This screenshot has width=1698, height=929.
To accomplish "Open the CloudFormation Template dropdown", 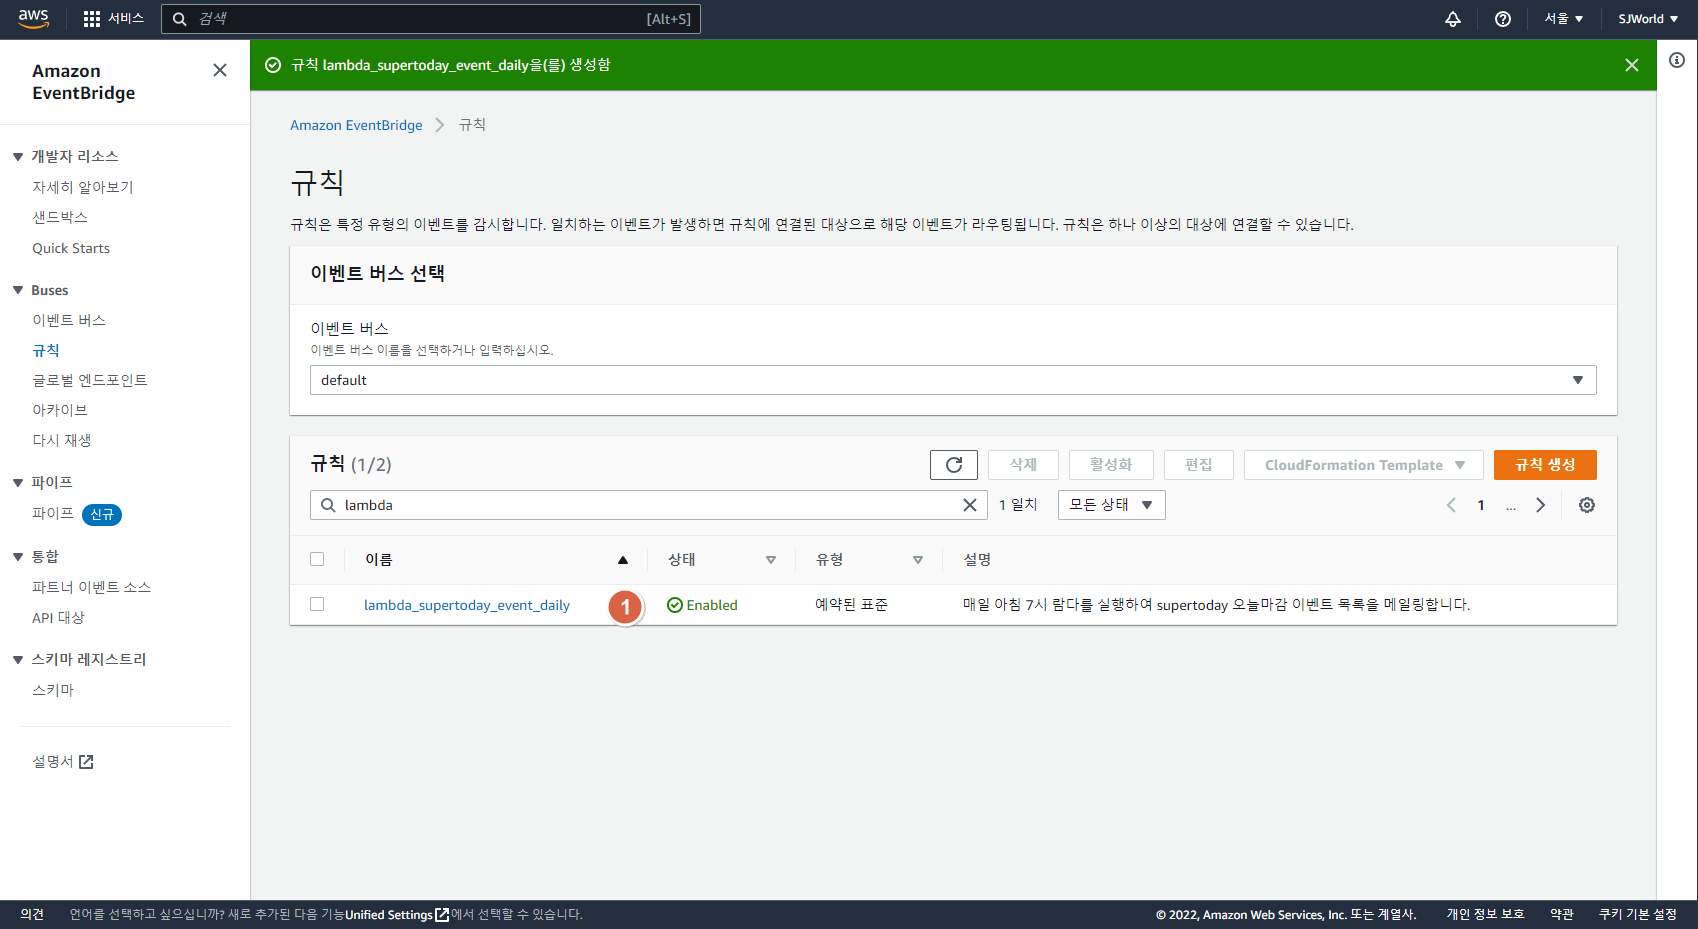I will [x=1364, y=465].
